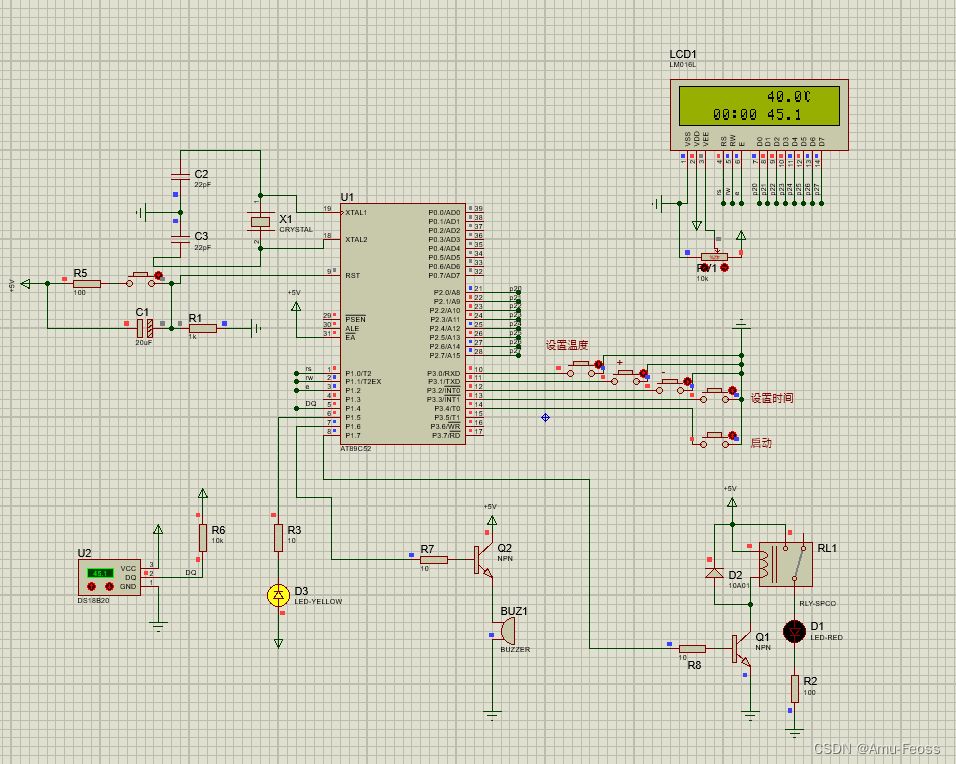Screen dimensions: 956x764
Task: Click the LM016L part label
Action: 683,65
